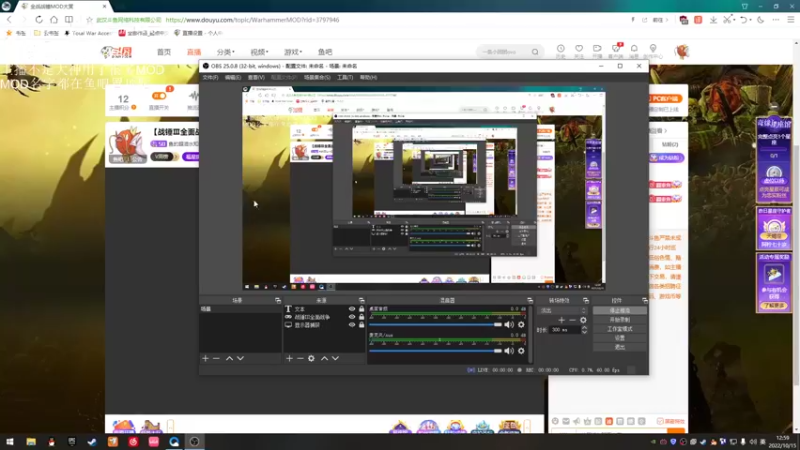This screenshot has width=800, height=450.
Task: Open Settings from OBS controls
Action: coord(620,338)
